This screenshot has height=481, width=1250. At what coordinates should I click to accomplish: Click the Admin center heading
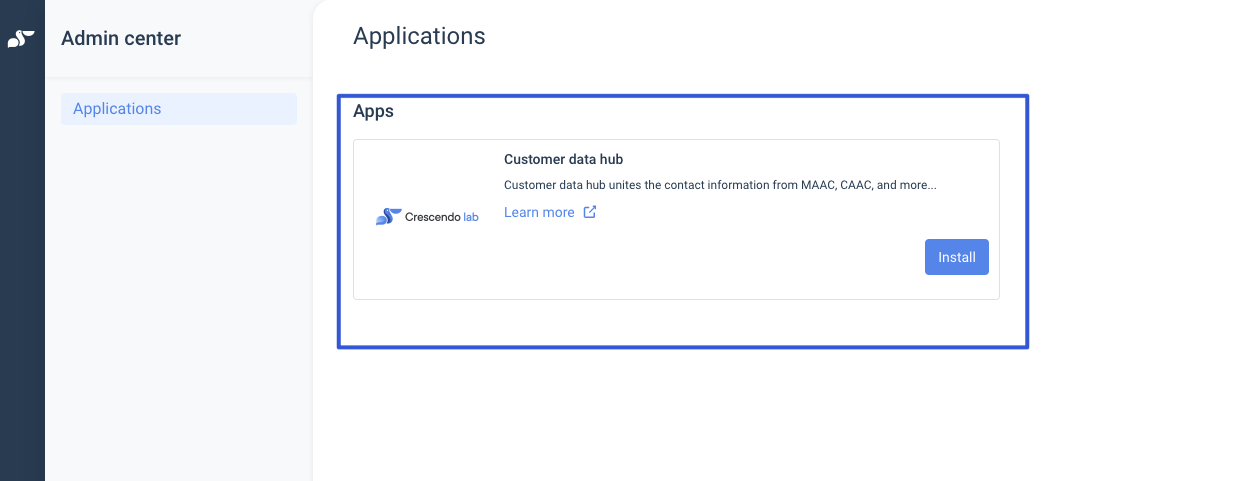[121, 39]
